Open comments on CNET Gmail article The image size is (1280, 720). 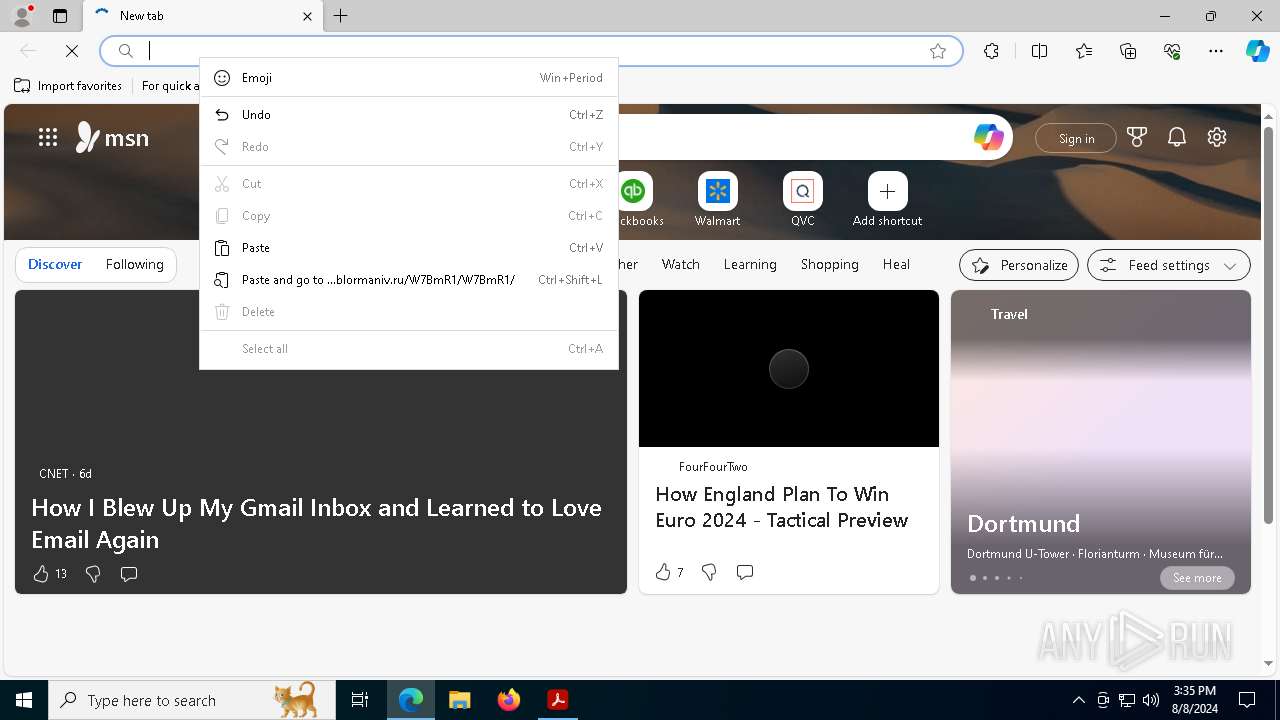click(129, 574)
